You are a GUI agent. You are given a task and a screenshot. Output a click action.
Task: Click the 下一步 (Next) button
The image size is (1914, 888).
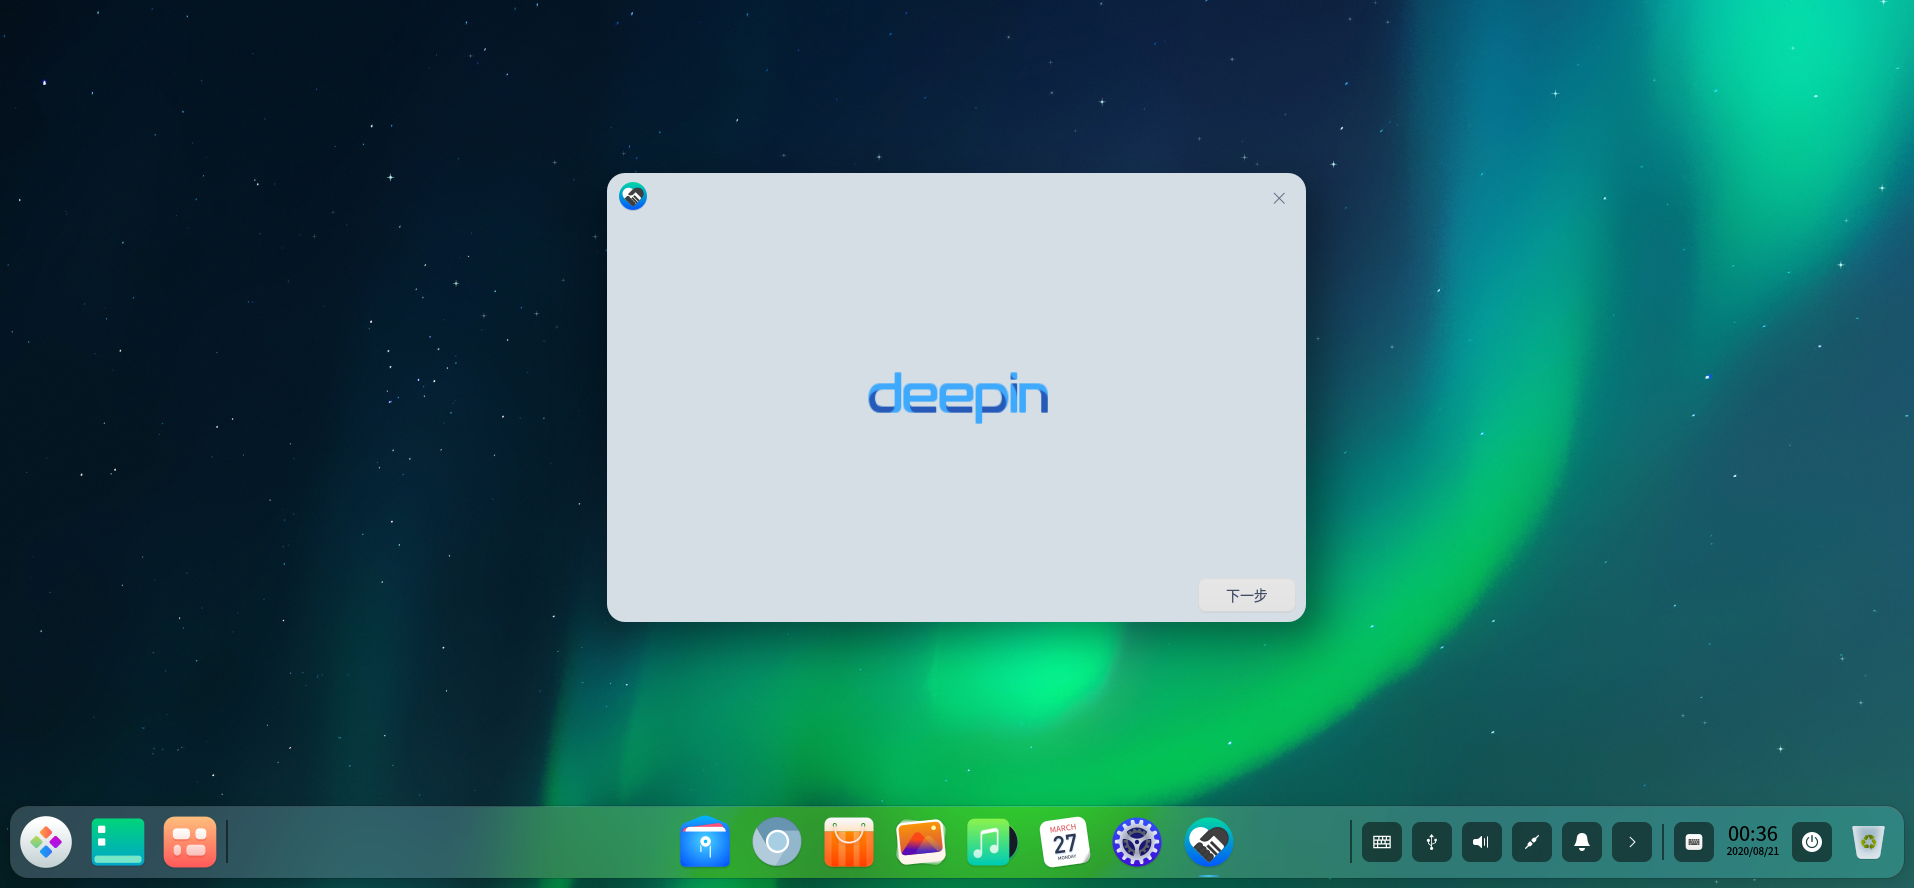click(x=1246, y=595)
